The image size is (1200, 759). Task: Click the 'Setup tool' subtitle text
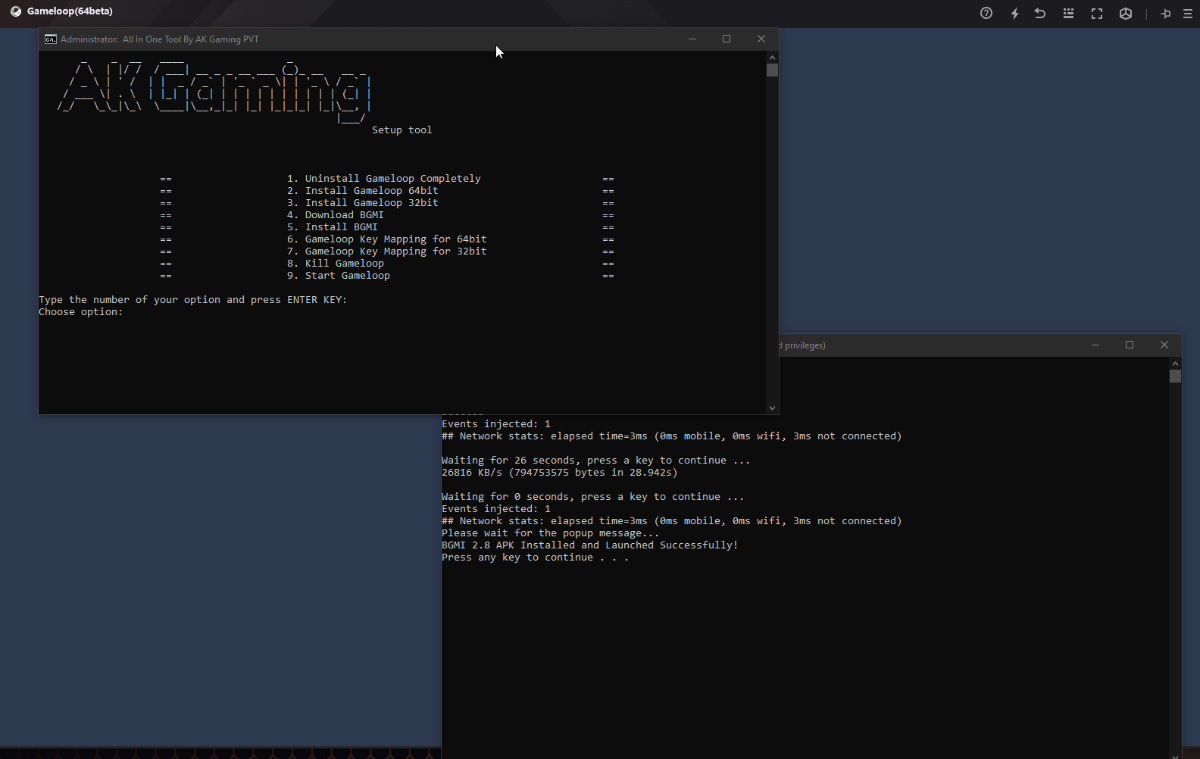point(402,130)
